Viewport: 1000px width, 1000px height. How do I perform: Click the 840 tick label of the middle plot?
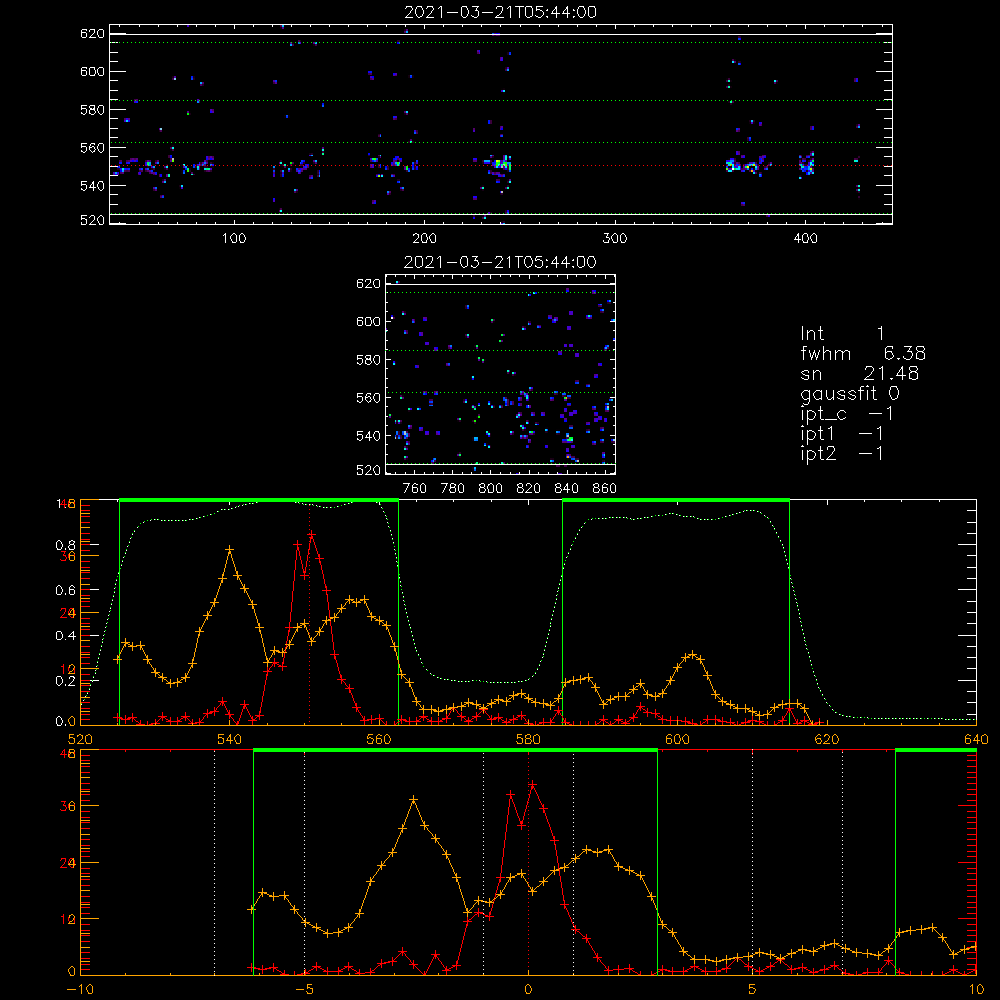(x=566, y=488)
